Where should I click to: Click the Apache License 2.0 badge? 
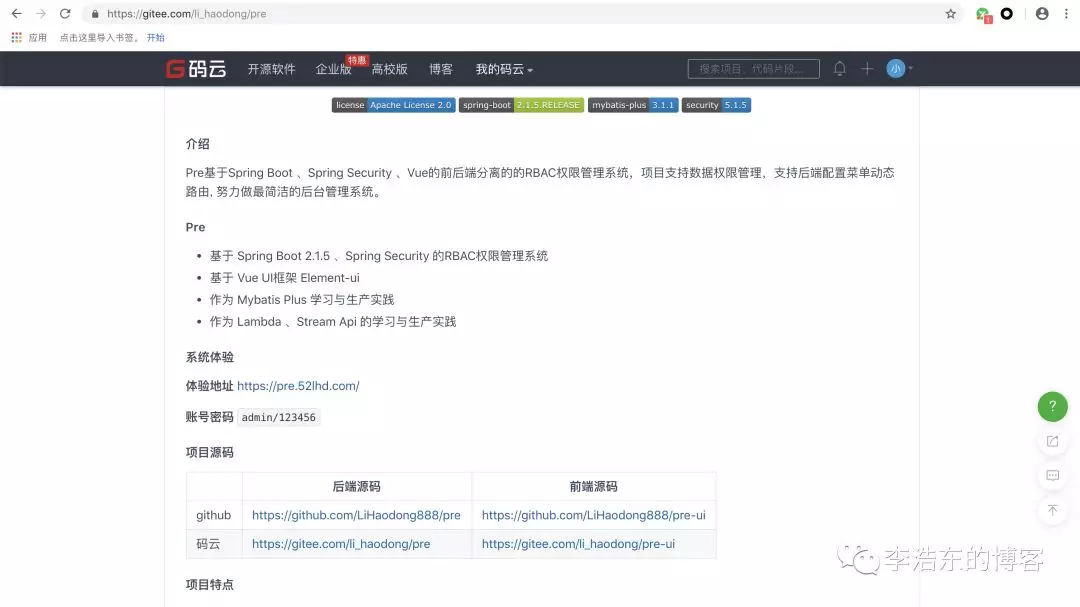pos(393,105)
